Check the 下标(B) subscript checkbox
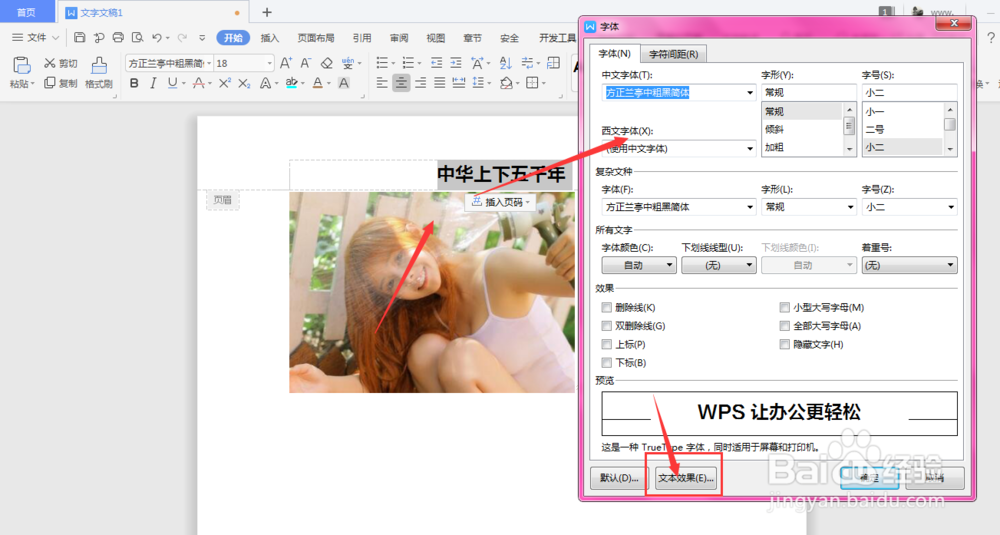The width and height of the screenshot is (1000, 535). [x=606, y=363]
